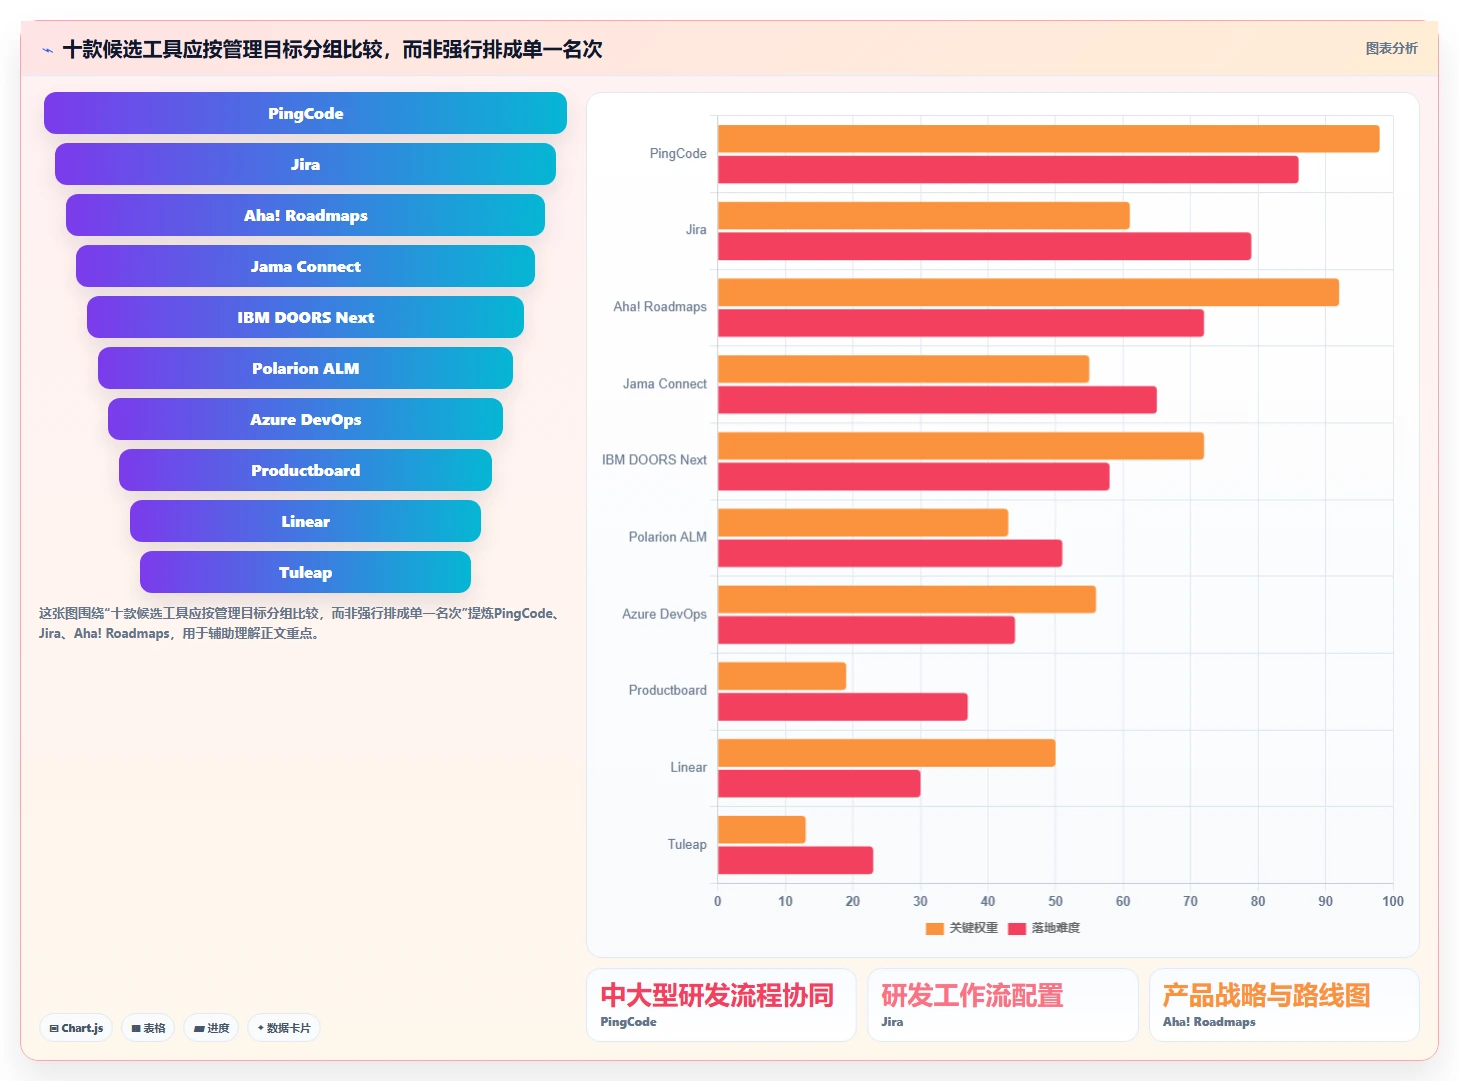
Task: Click the small icon before the title
Action: click(x=47, y=50)
